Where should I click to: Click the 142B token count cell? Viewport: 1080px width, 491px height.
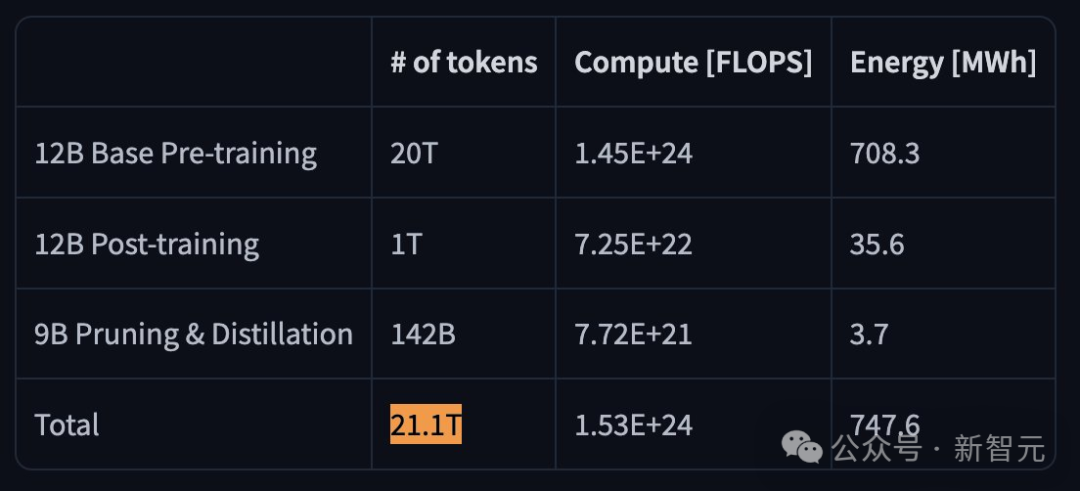tap(423, 334)
